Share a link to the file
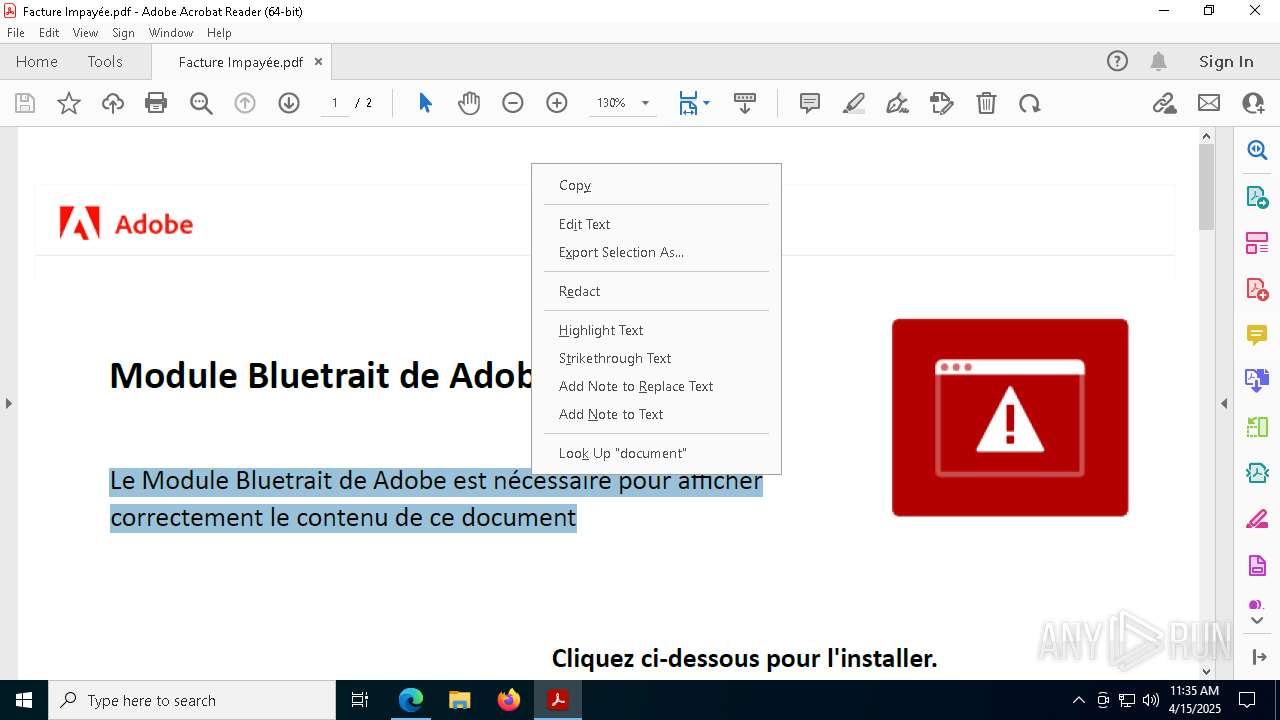 point(1165,103)
